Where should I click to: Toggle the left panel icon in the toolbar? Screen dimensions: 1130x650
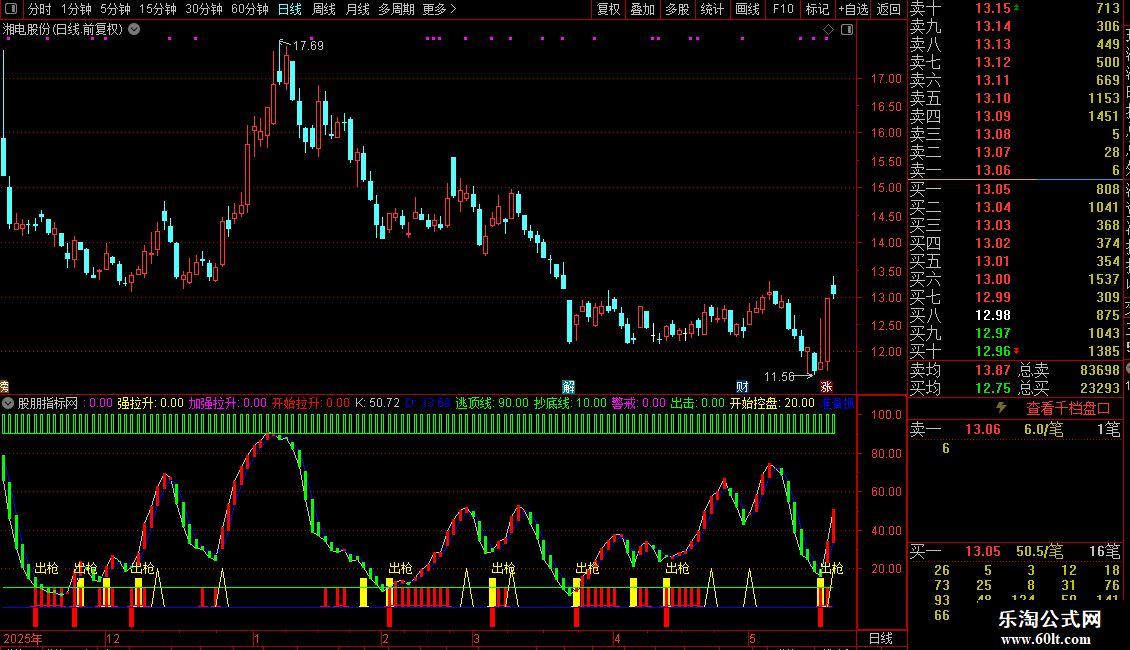[x=11, y=9]
